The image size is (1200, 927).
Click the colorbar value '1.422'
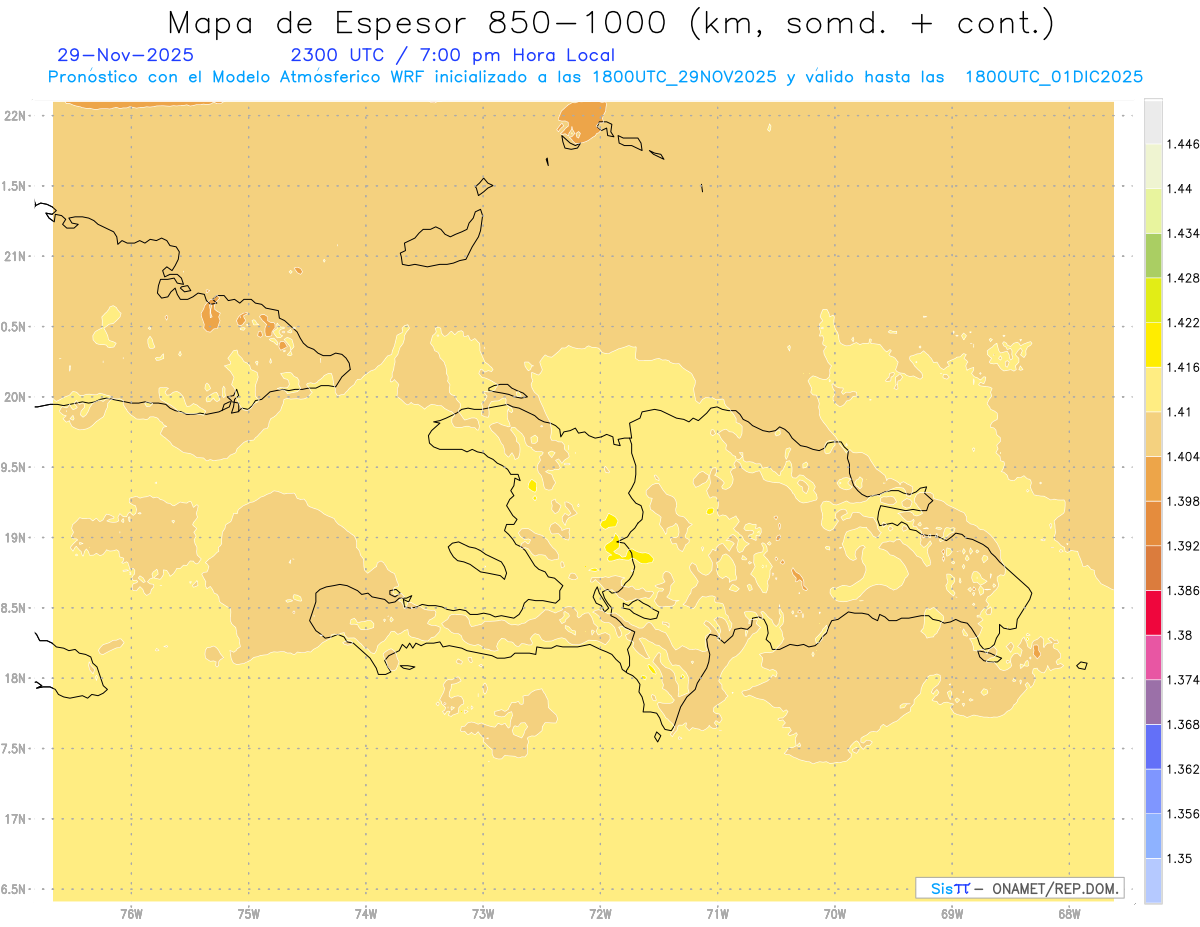[1183, 323]
